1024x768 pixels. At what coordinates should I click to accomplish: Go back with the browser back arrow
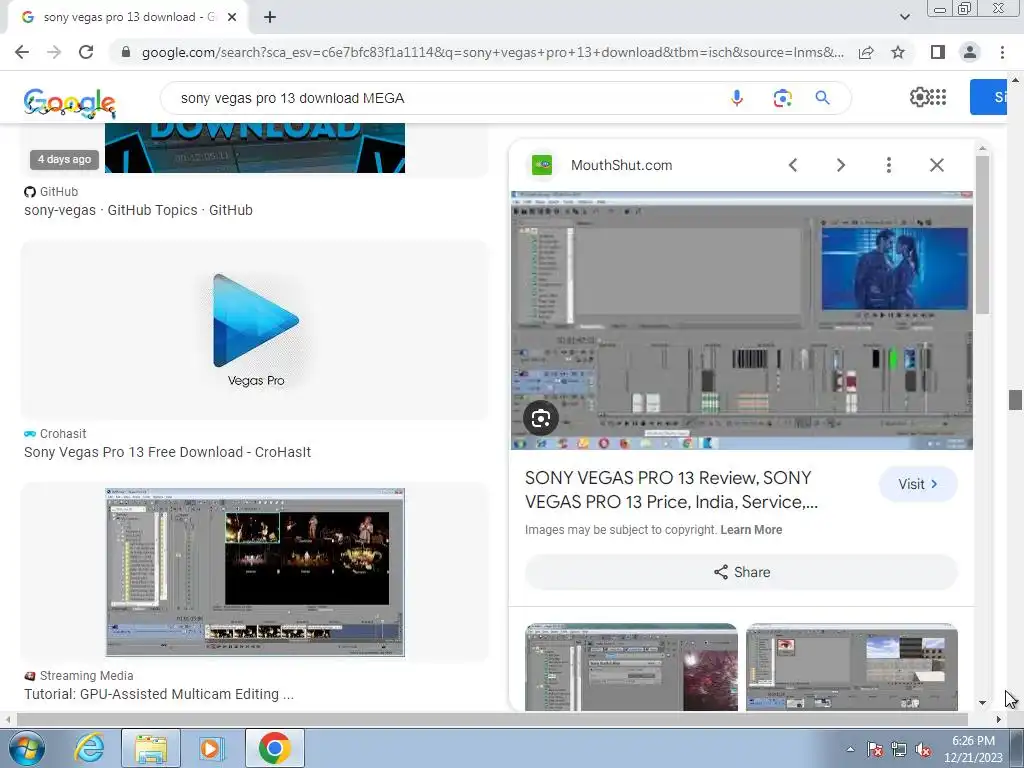point(22,52)
